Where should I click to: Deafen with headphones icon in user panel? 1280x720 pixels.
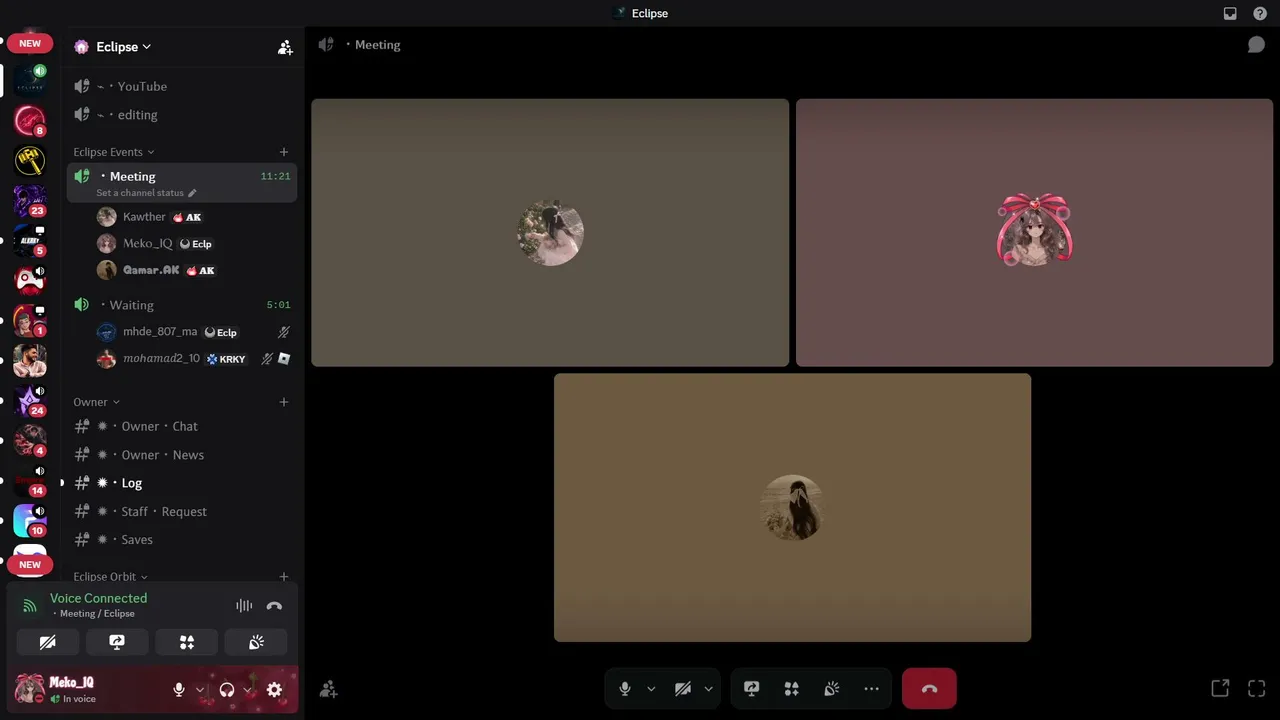coord(227,690)
